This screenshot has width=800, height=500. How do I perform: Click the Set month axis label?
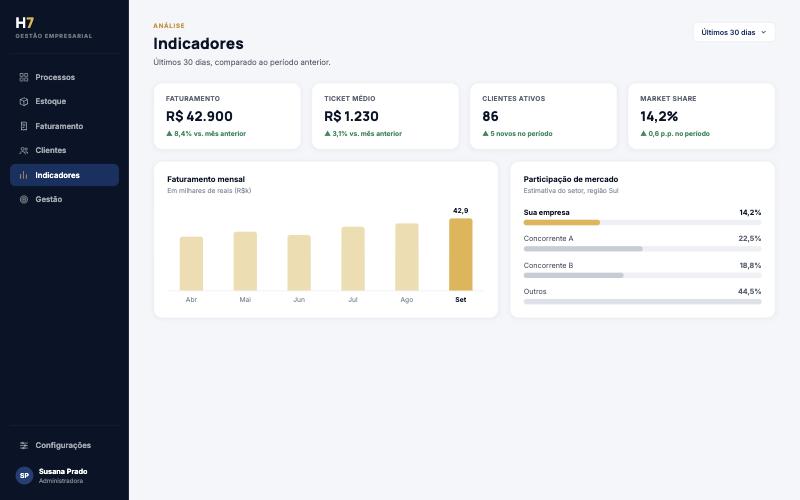pos(460,299)
